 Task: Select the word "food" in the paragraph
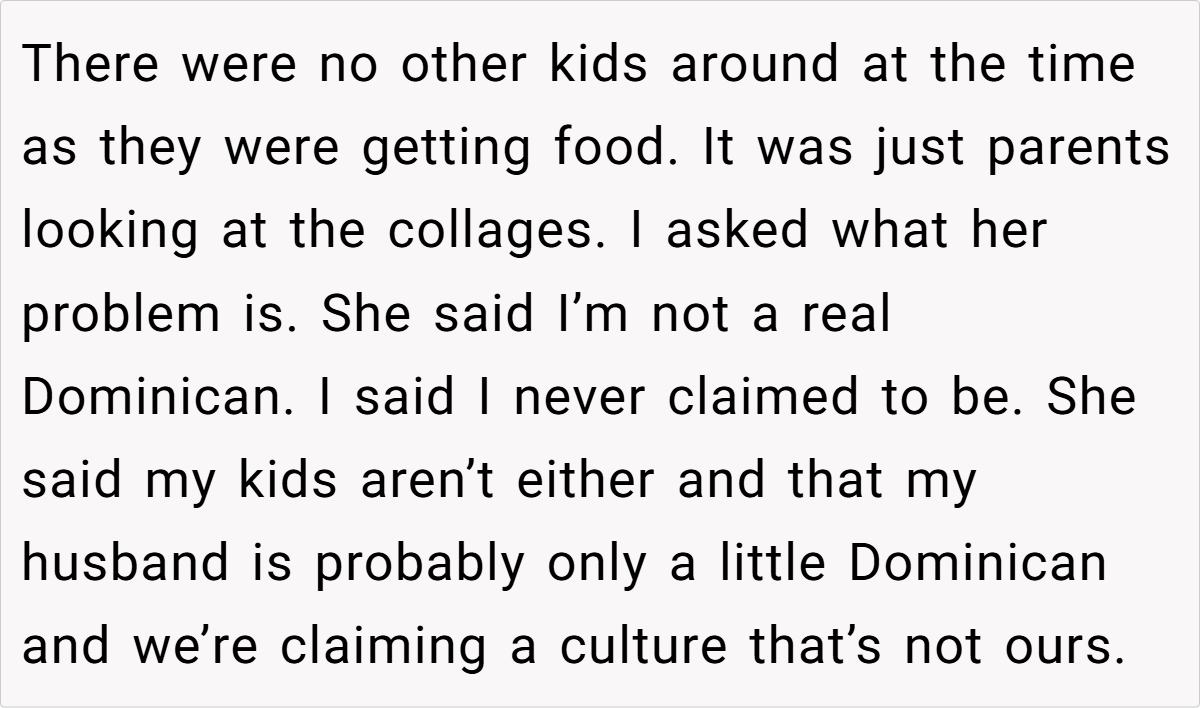608,148
